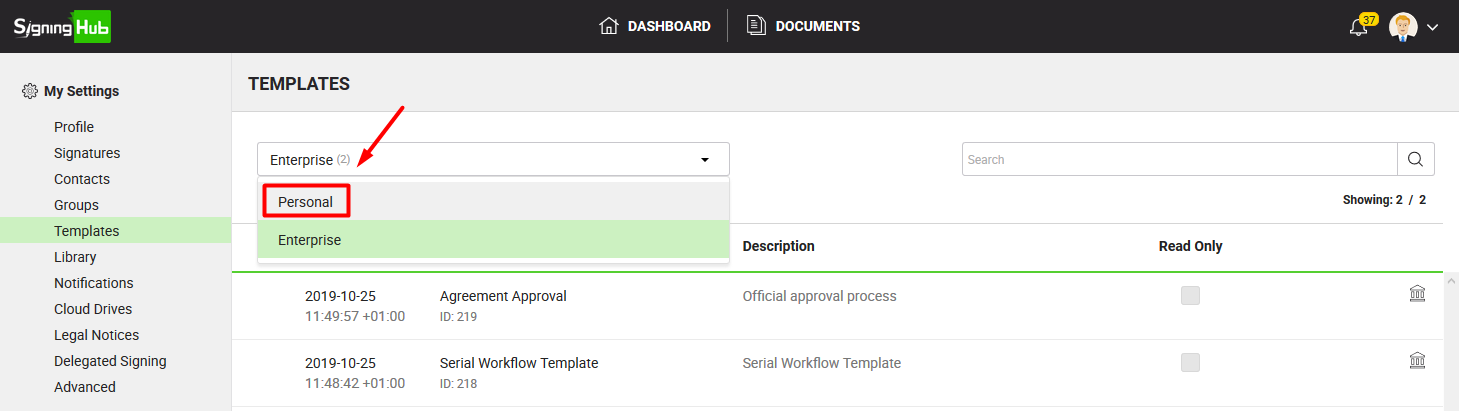Image resolution: width=1459 pixels, height=411 pixels.
Task: Choose the Enterprise option in the list
Action: (x=310, y=240)
